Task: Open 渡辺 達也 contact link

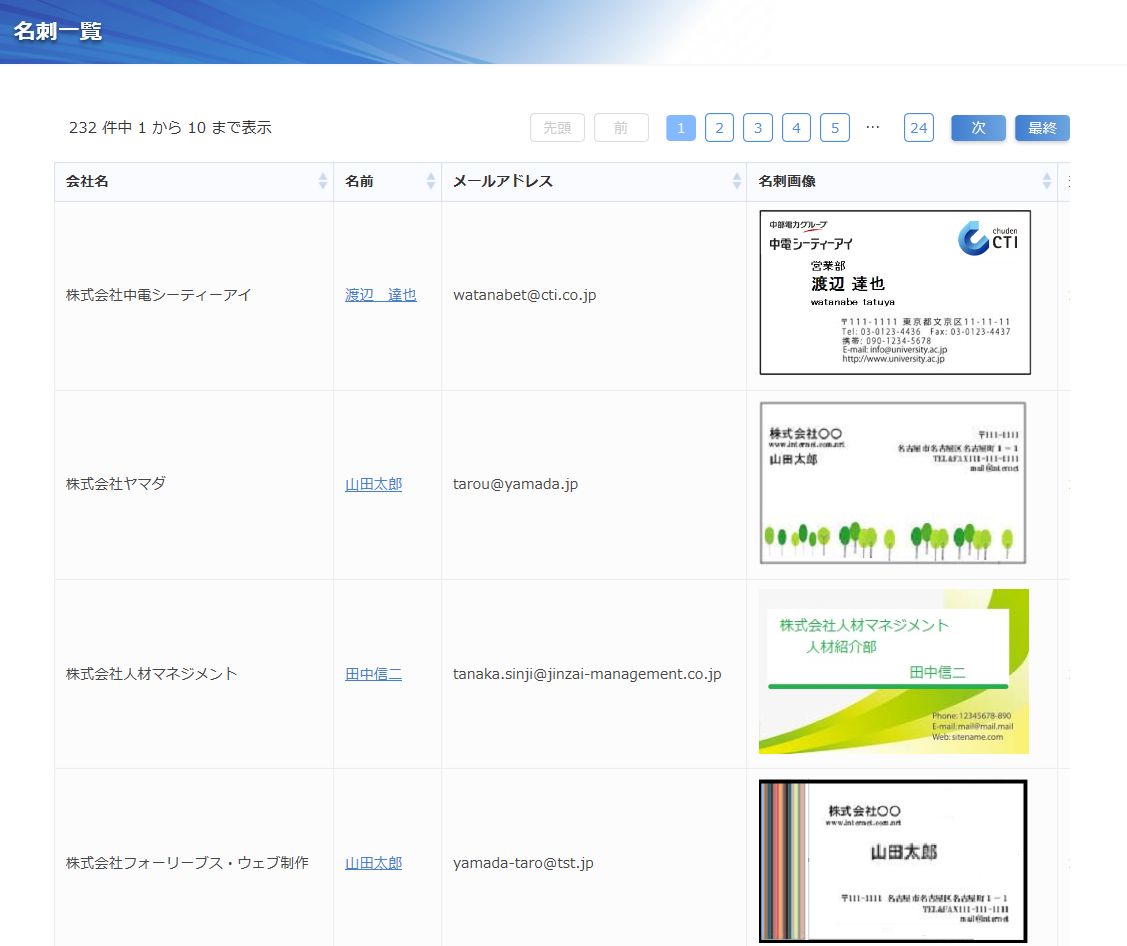Action: coord(381,295)
